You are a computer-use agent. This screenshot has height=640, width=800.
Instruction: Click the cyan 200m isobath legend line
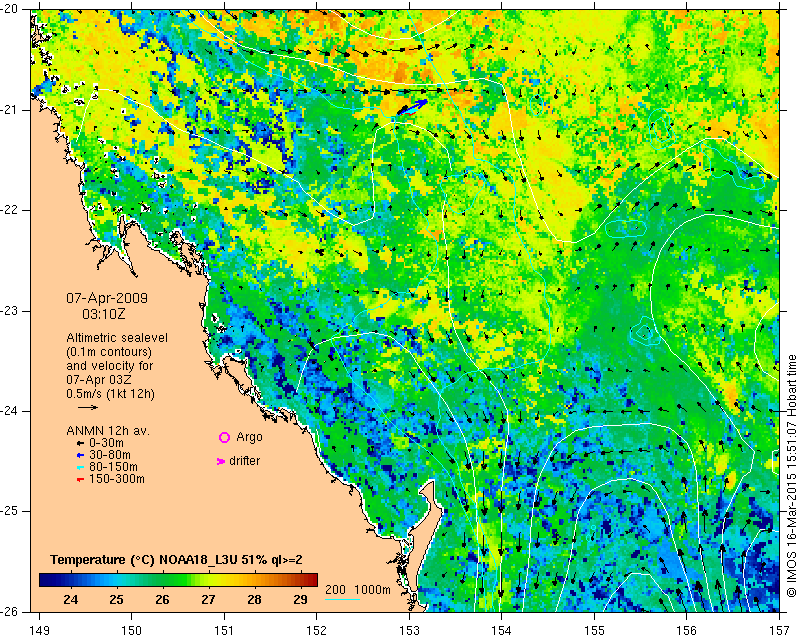point(342,599)
